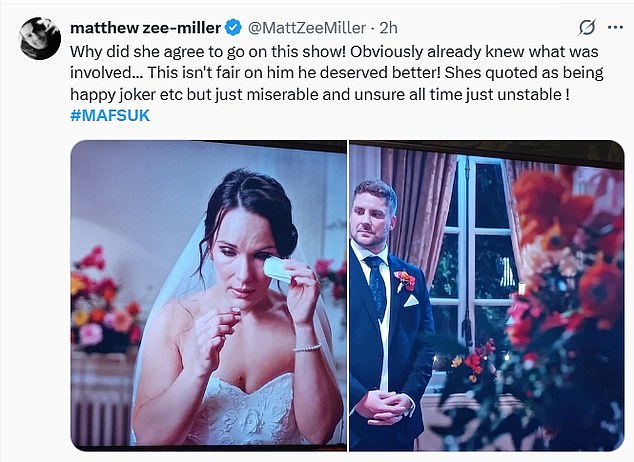Click the groom's red boutonniere flower
The image size is (634, 462).
pyautogui.click(x=404, y=280)
